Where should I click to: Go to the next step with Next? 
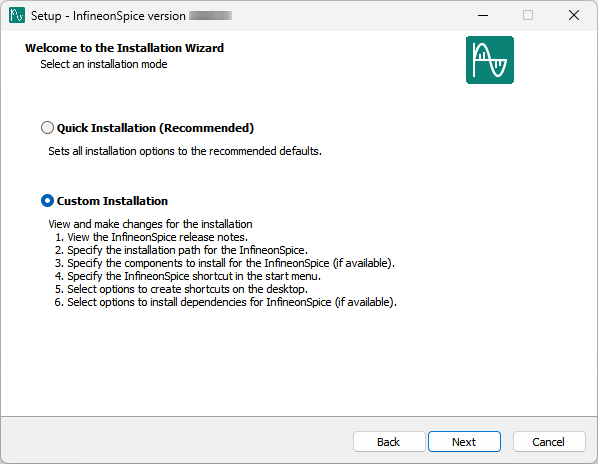pyautogui.click(x=464, y=442)
